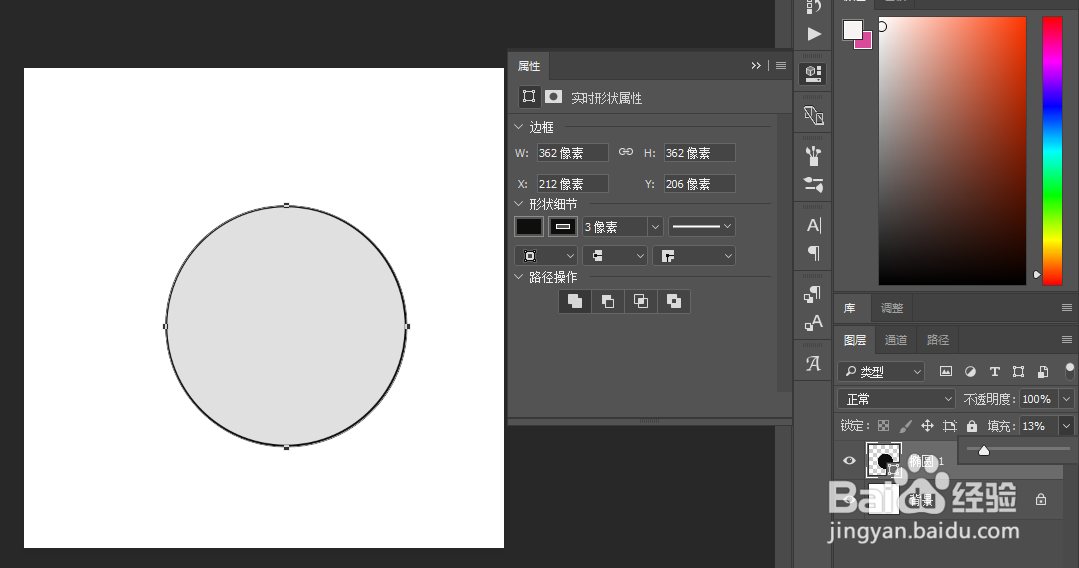Open the Paragraph panel icon
Image resolution: width=1079 pixels, height=568 pixels.
(813, 253)
